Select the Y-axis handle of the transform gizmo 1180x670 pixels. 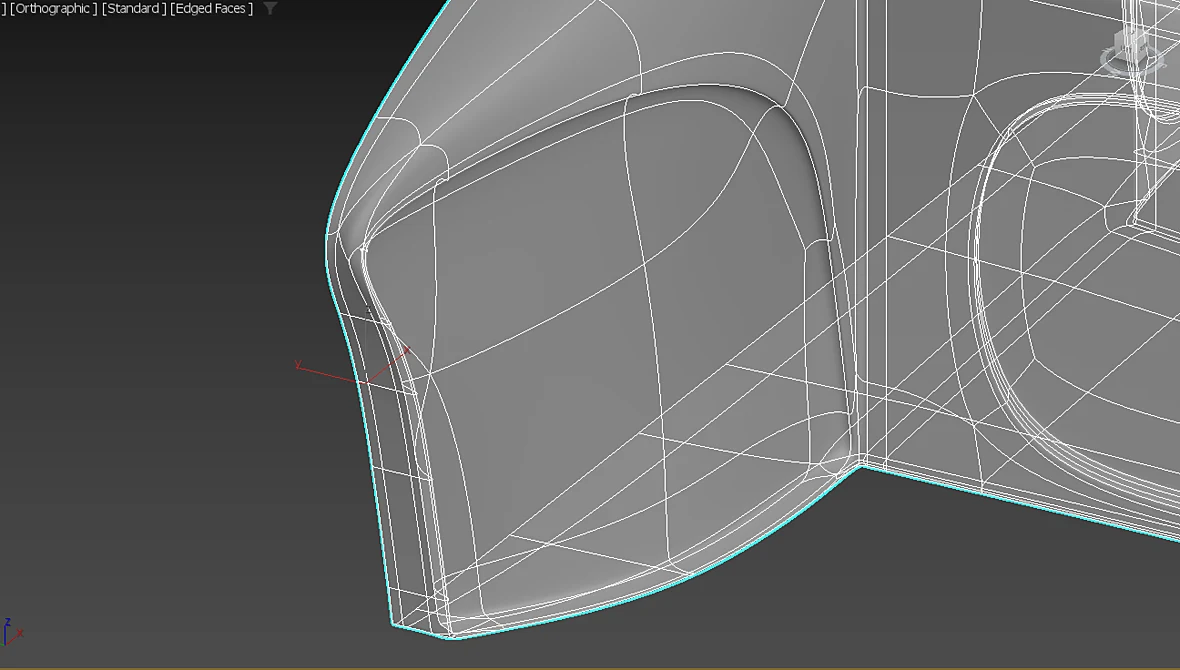[x=330, y=372]
